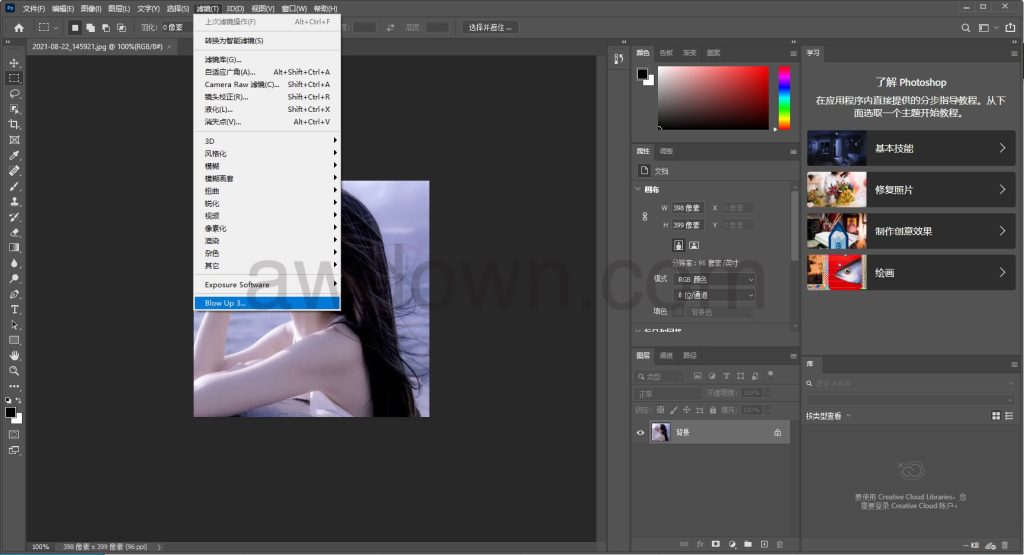Click the 选择并遮住 button
Viewport: 1024px width, 555px height.
click(x=490, y=28)
